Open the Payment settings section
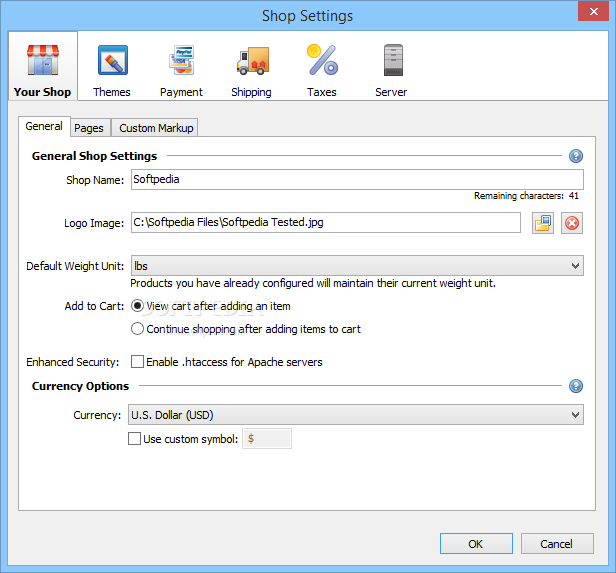Image resolution: width=616 pixels, height=573 pixels. 181,70
